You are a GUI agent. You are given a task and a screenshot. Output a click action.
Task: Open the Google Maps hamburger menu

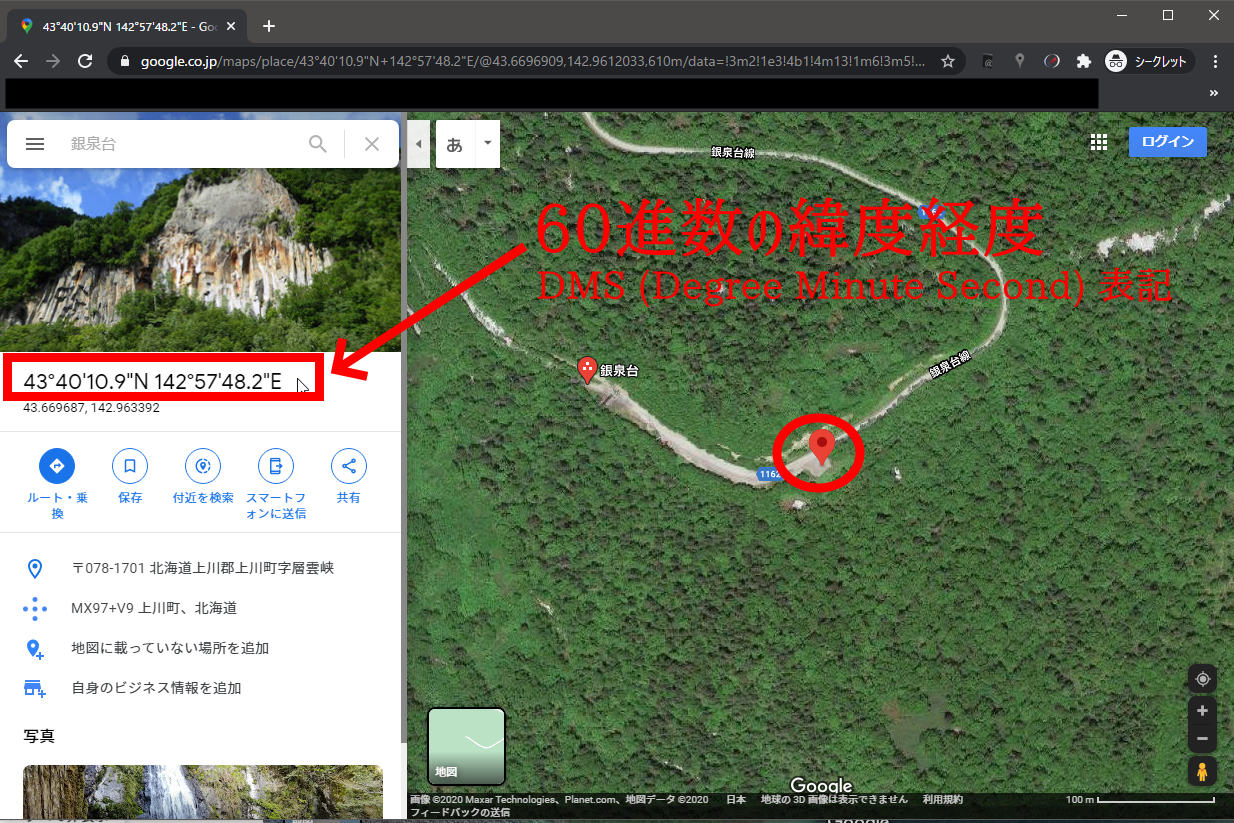tap(35, 144)
